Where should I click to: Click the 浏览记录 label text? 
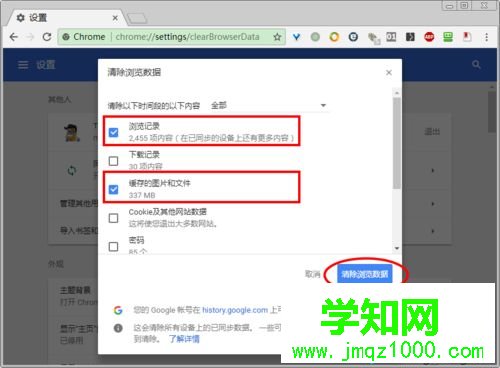point(144,126)
